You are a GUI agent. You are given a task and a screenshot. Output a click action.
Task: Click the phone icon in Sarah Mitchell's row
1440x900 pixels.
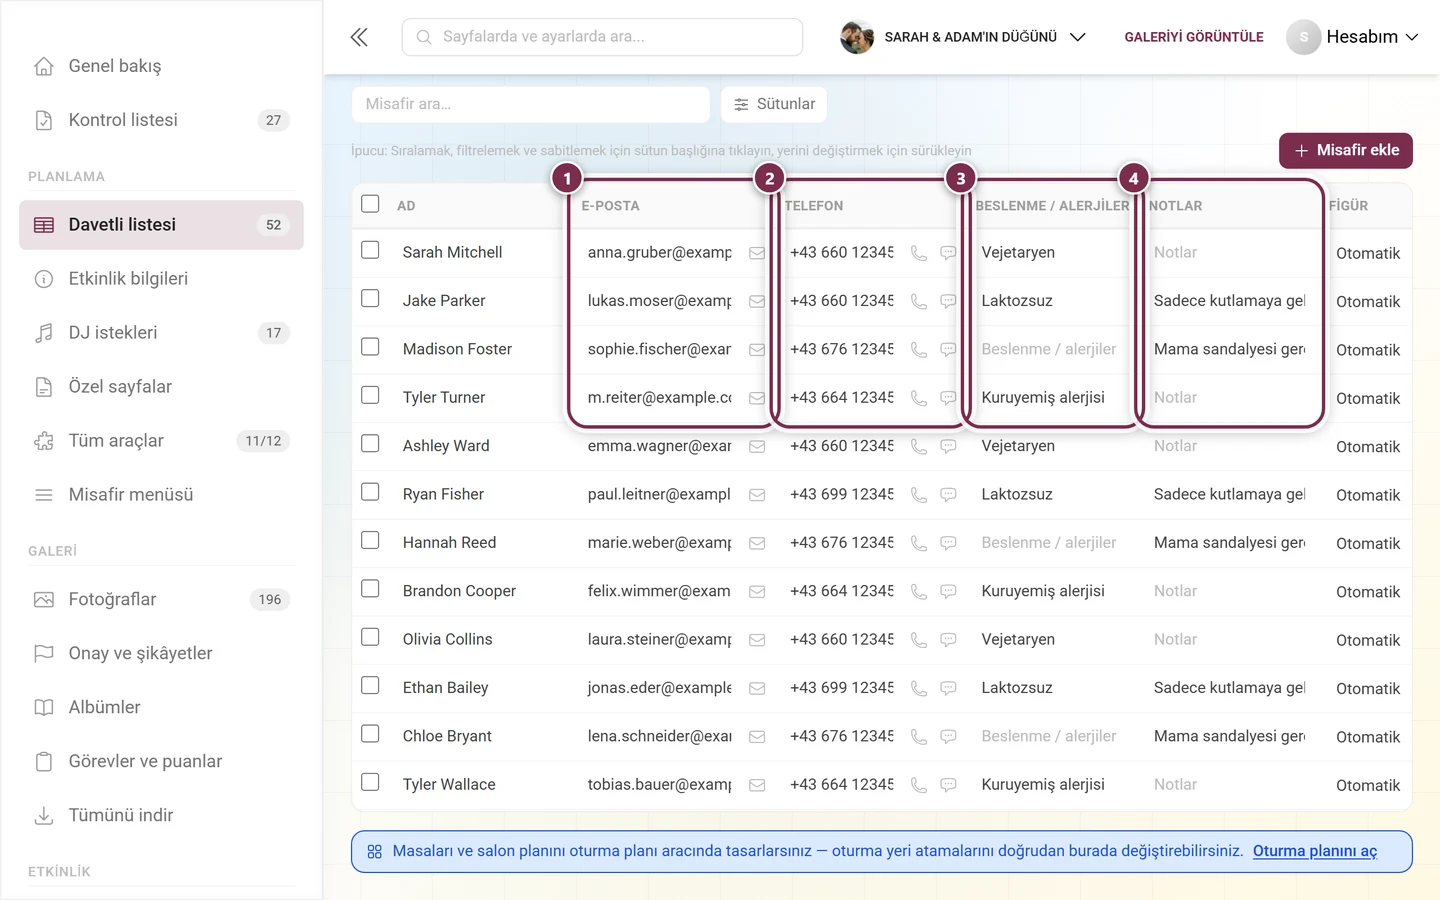(919, 253)
